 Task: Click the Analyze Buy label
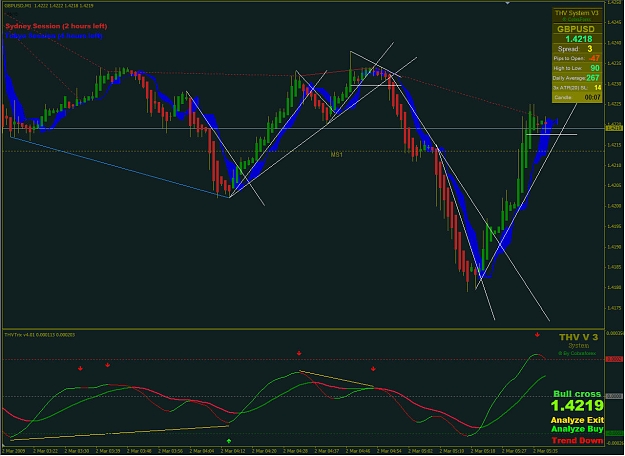coord(577,429)
